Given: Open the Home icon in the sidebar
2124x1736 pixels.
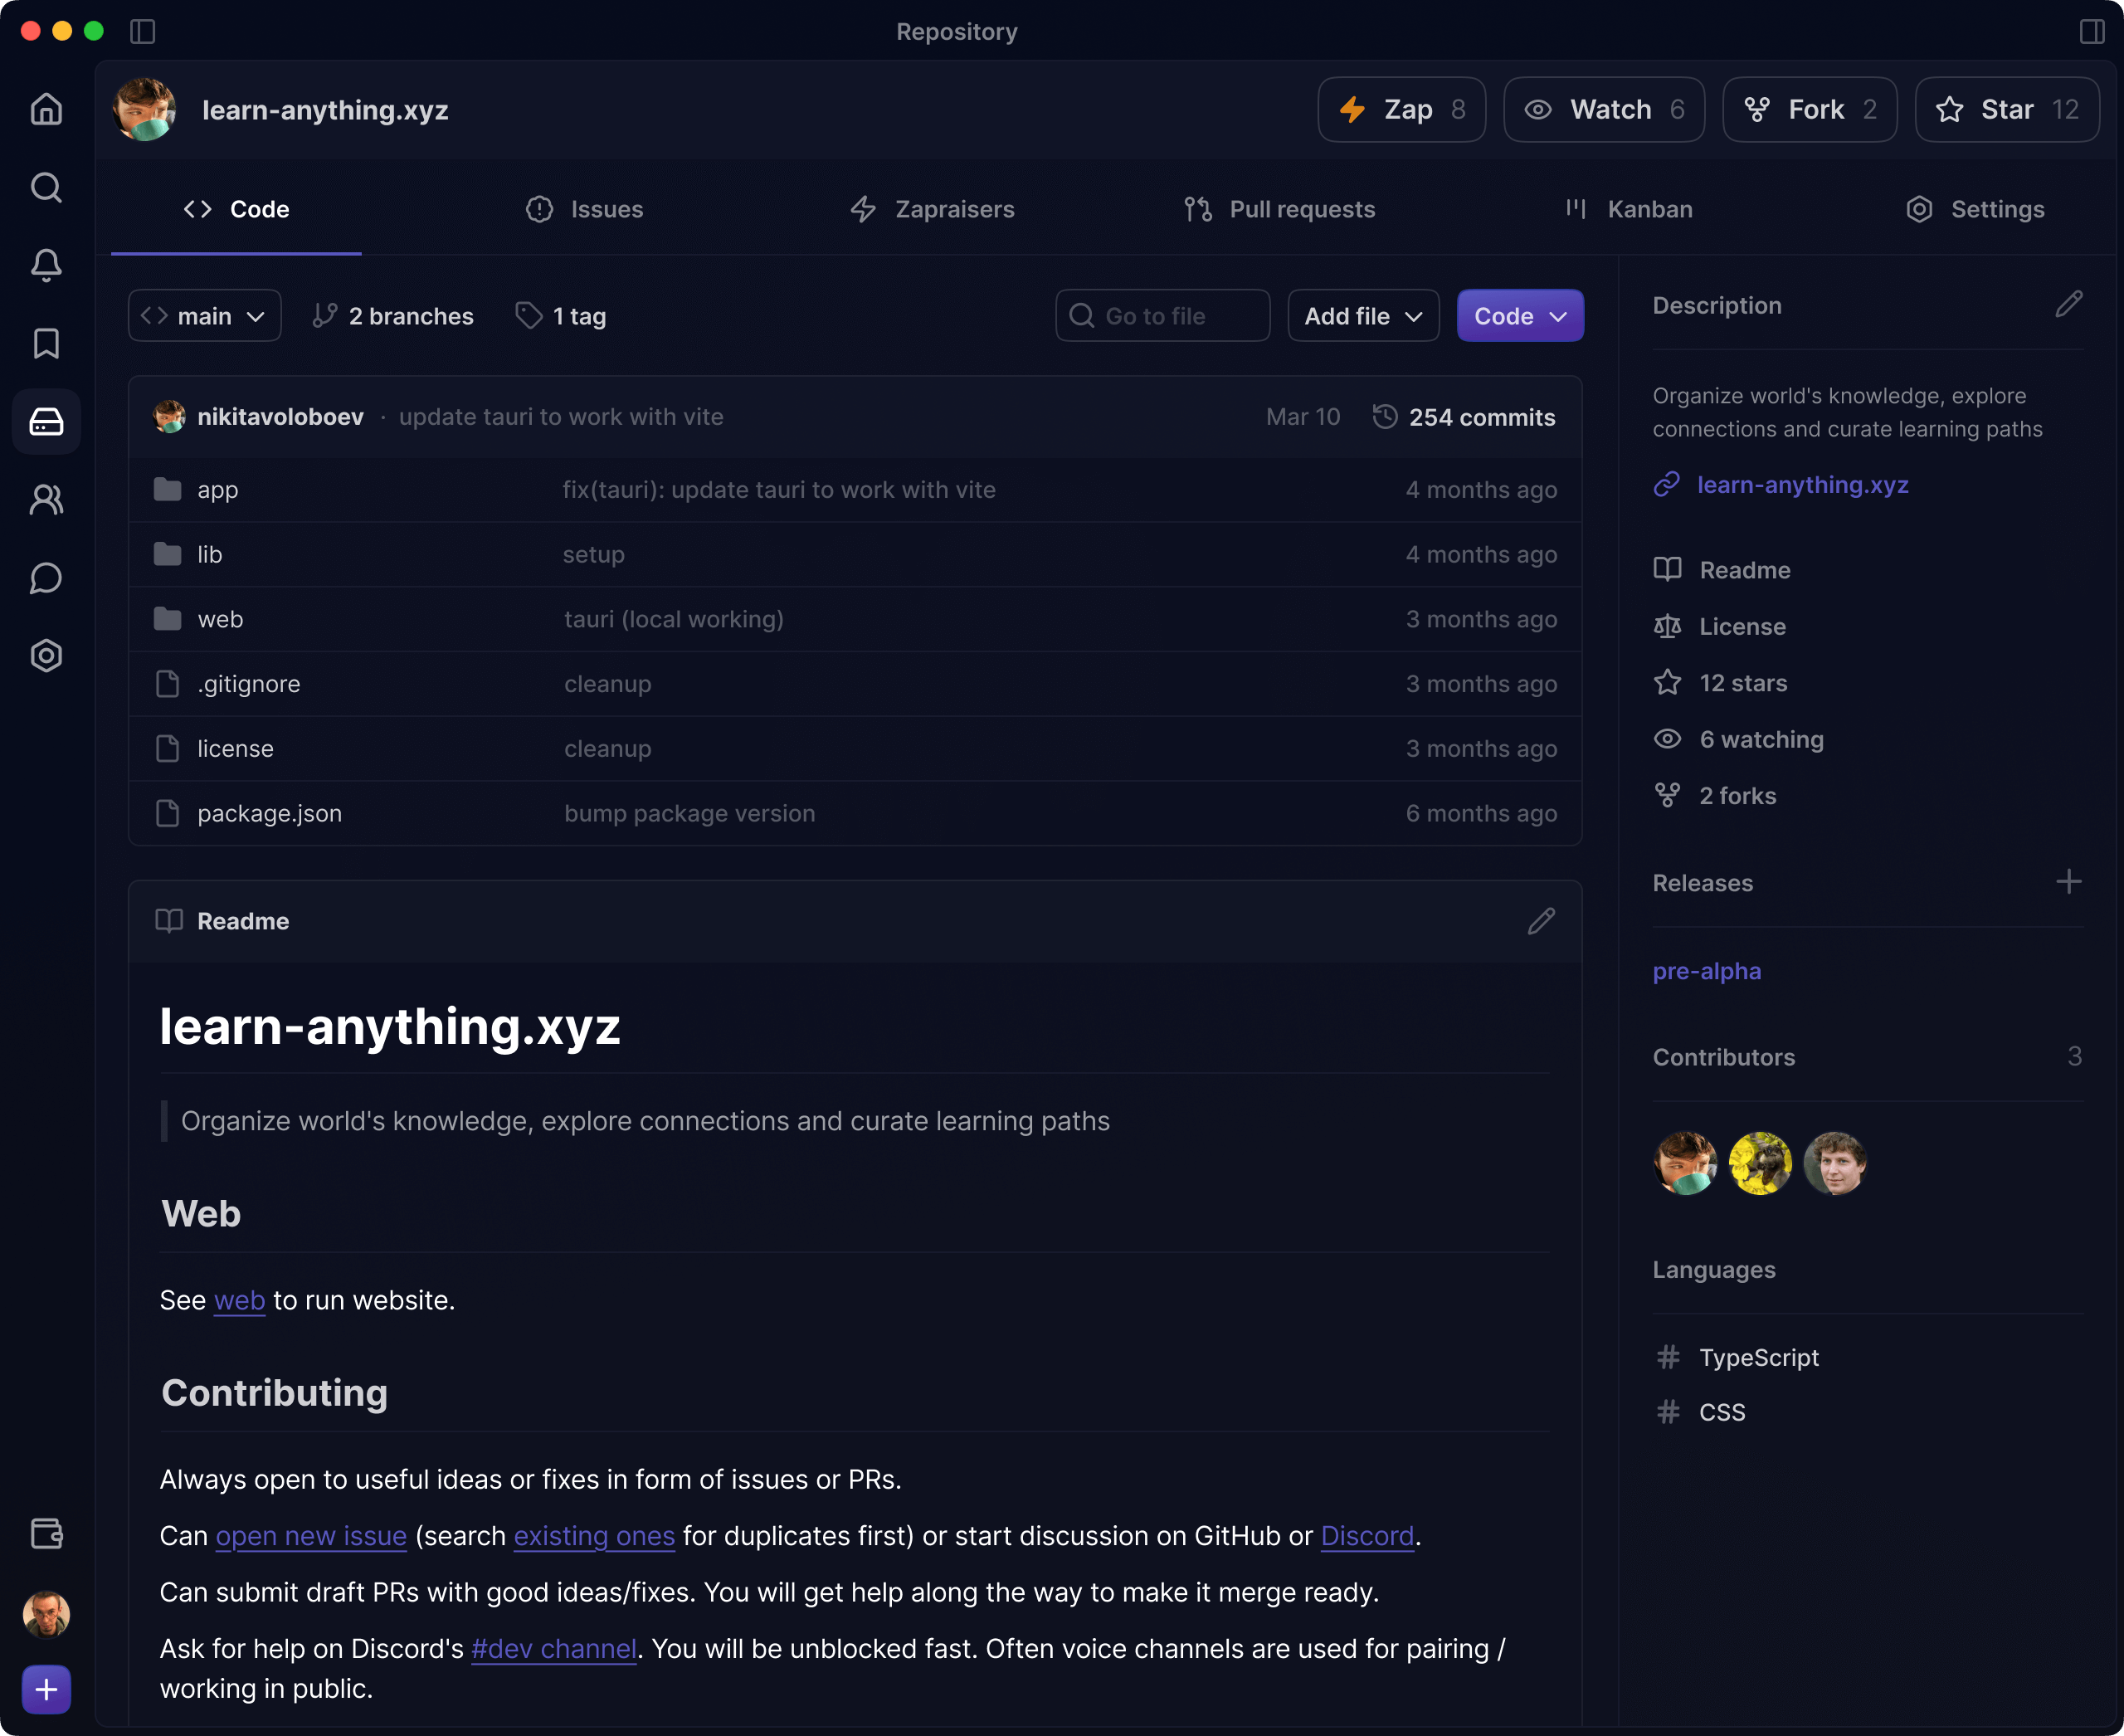Looking at the screenshot, I should pos(46,109).
